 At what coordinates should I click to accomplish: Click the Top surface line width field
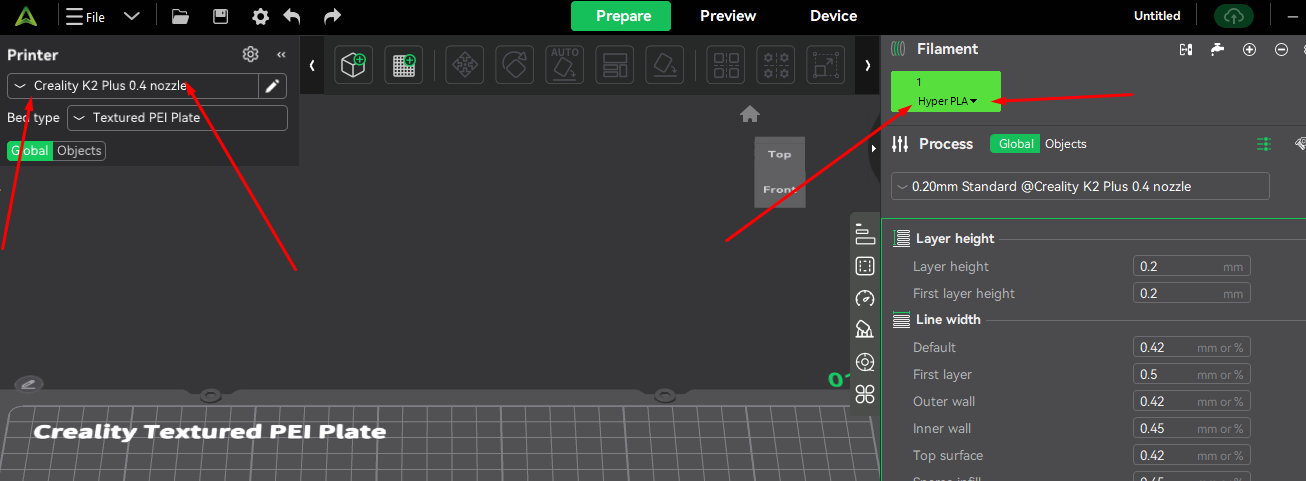(x=1192, y=456)
